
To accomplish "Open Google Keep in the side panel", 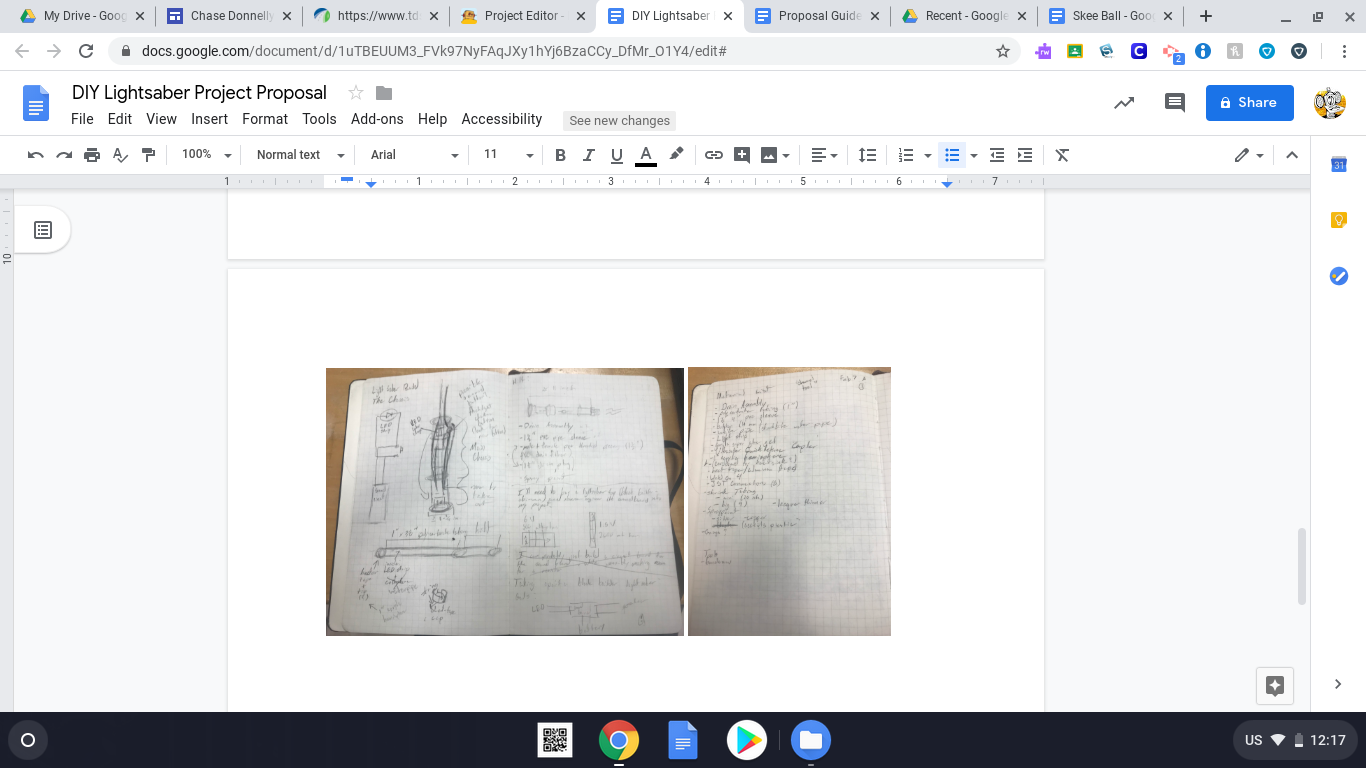I will coord(1339,220).
